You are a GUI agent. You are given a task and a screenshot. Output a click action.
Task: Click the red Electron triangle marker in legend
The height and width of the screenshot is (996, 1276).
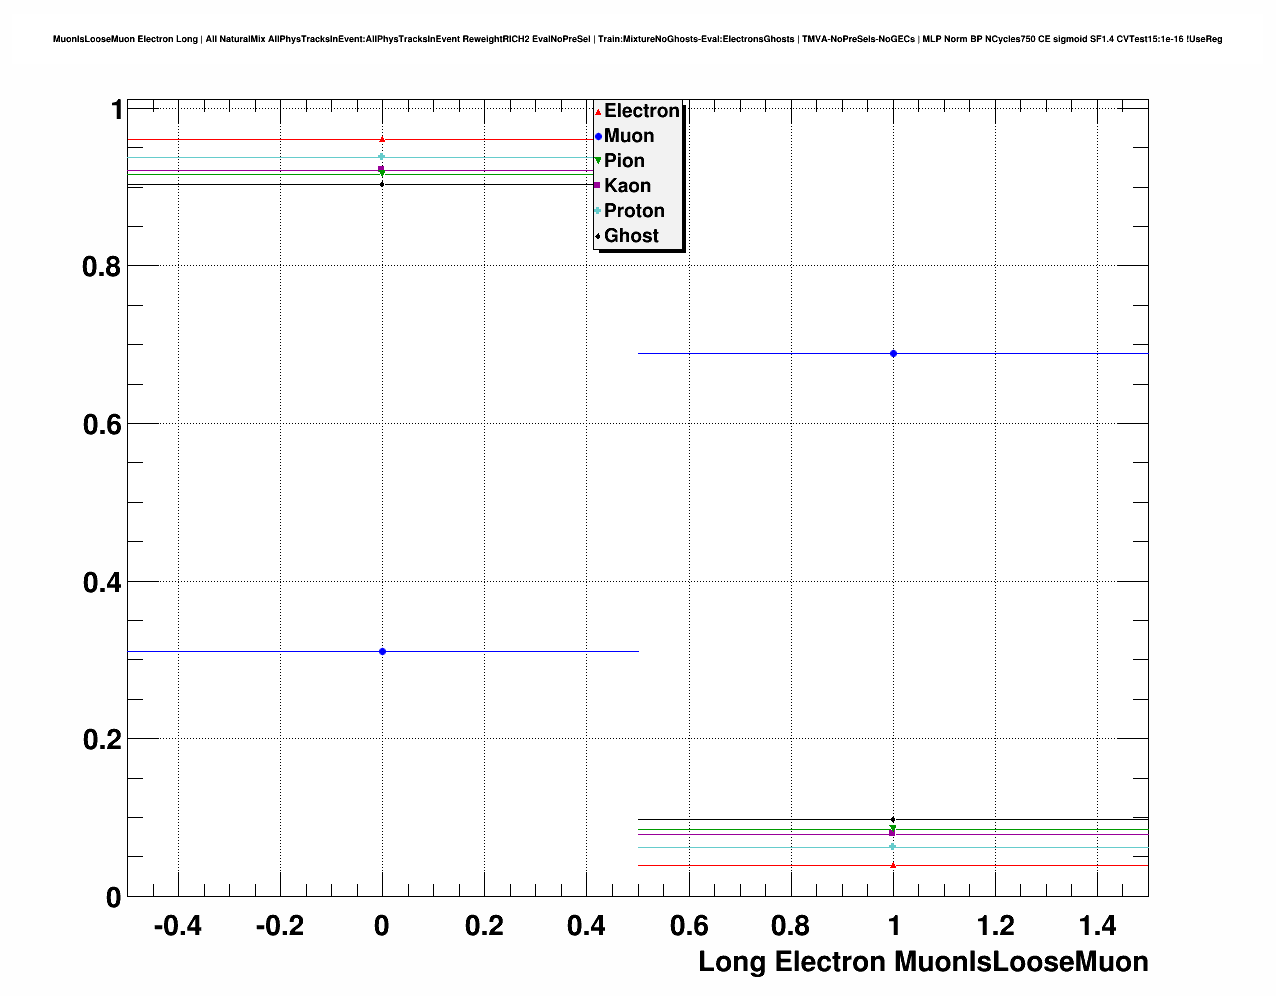(x=598, y=111)
